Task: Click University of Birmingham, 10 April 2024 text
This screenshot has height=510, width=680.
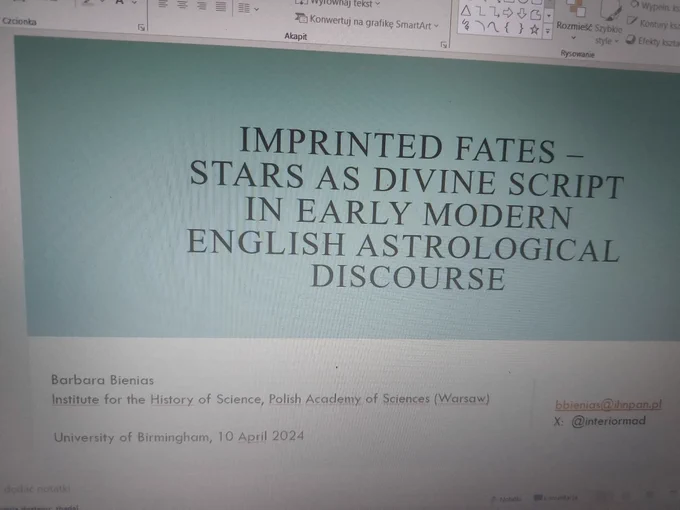Action: [179, 437]
